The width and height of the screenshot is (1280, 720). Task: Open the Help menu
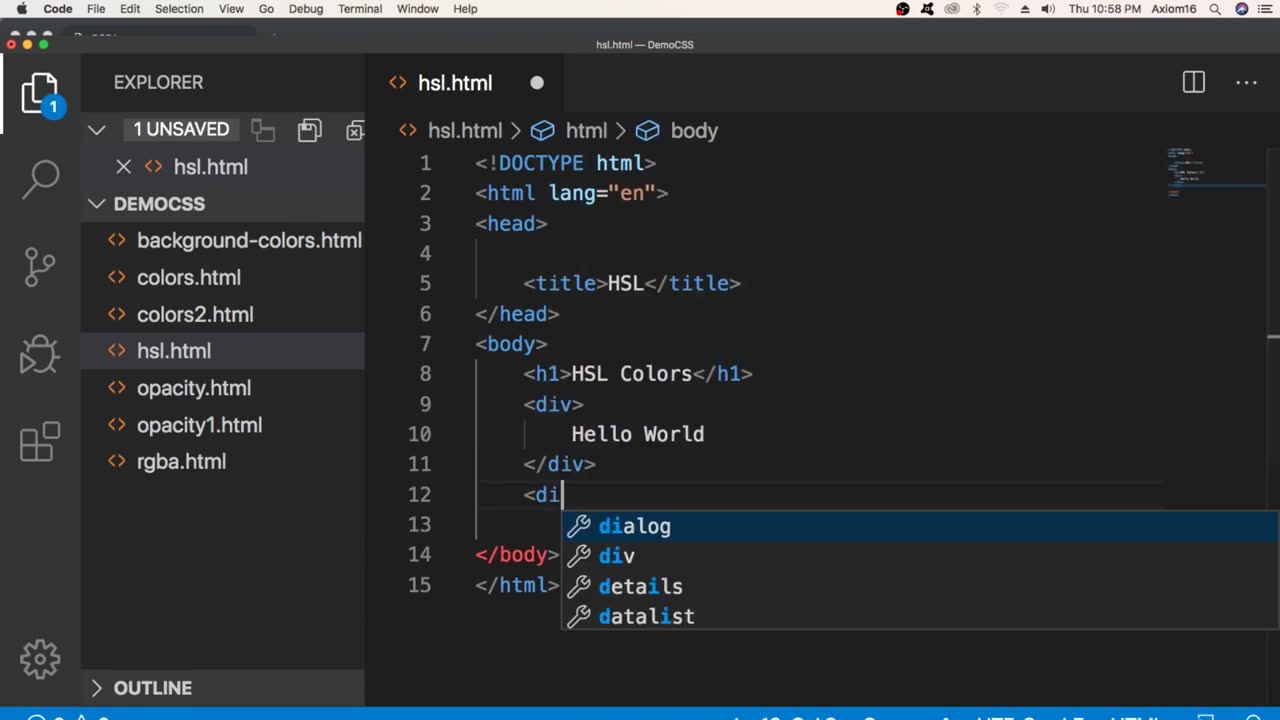tap(465, 9)
